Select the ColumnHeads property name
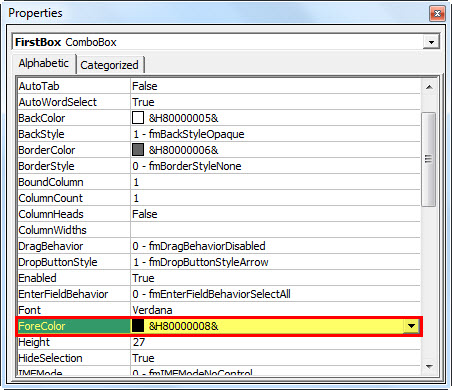This screenshot has height=390, width=452. click(51, 214)
